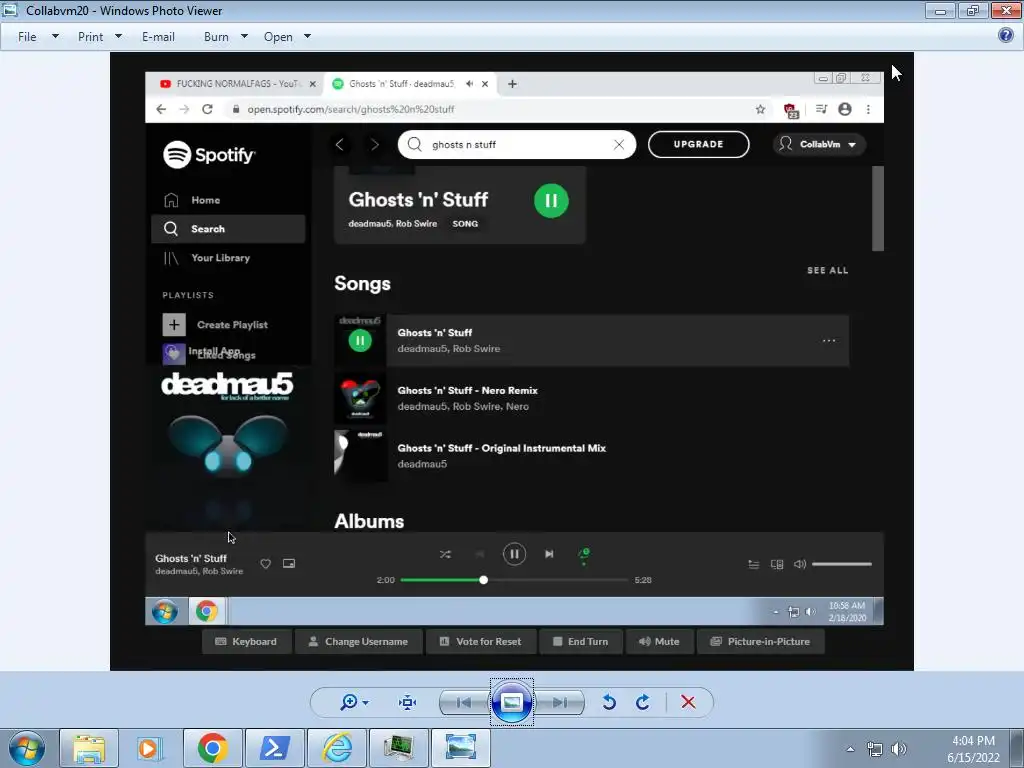Click the deadmau5 album cover art
Screen dimensions: 1024x768
[x=227, y=449]
